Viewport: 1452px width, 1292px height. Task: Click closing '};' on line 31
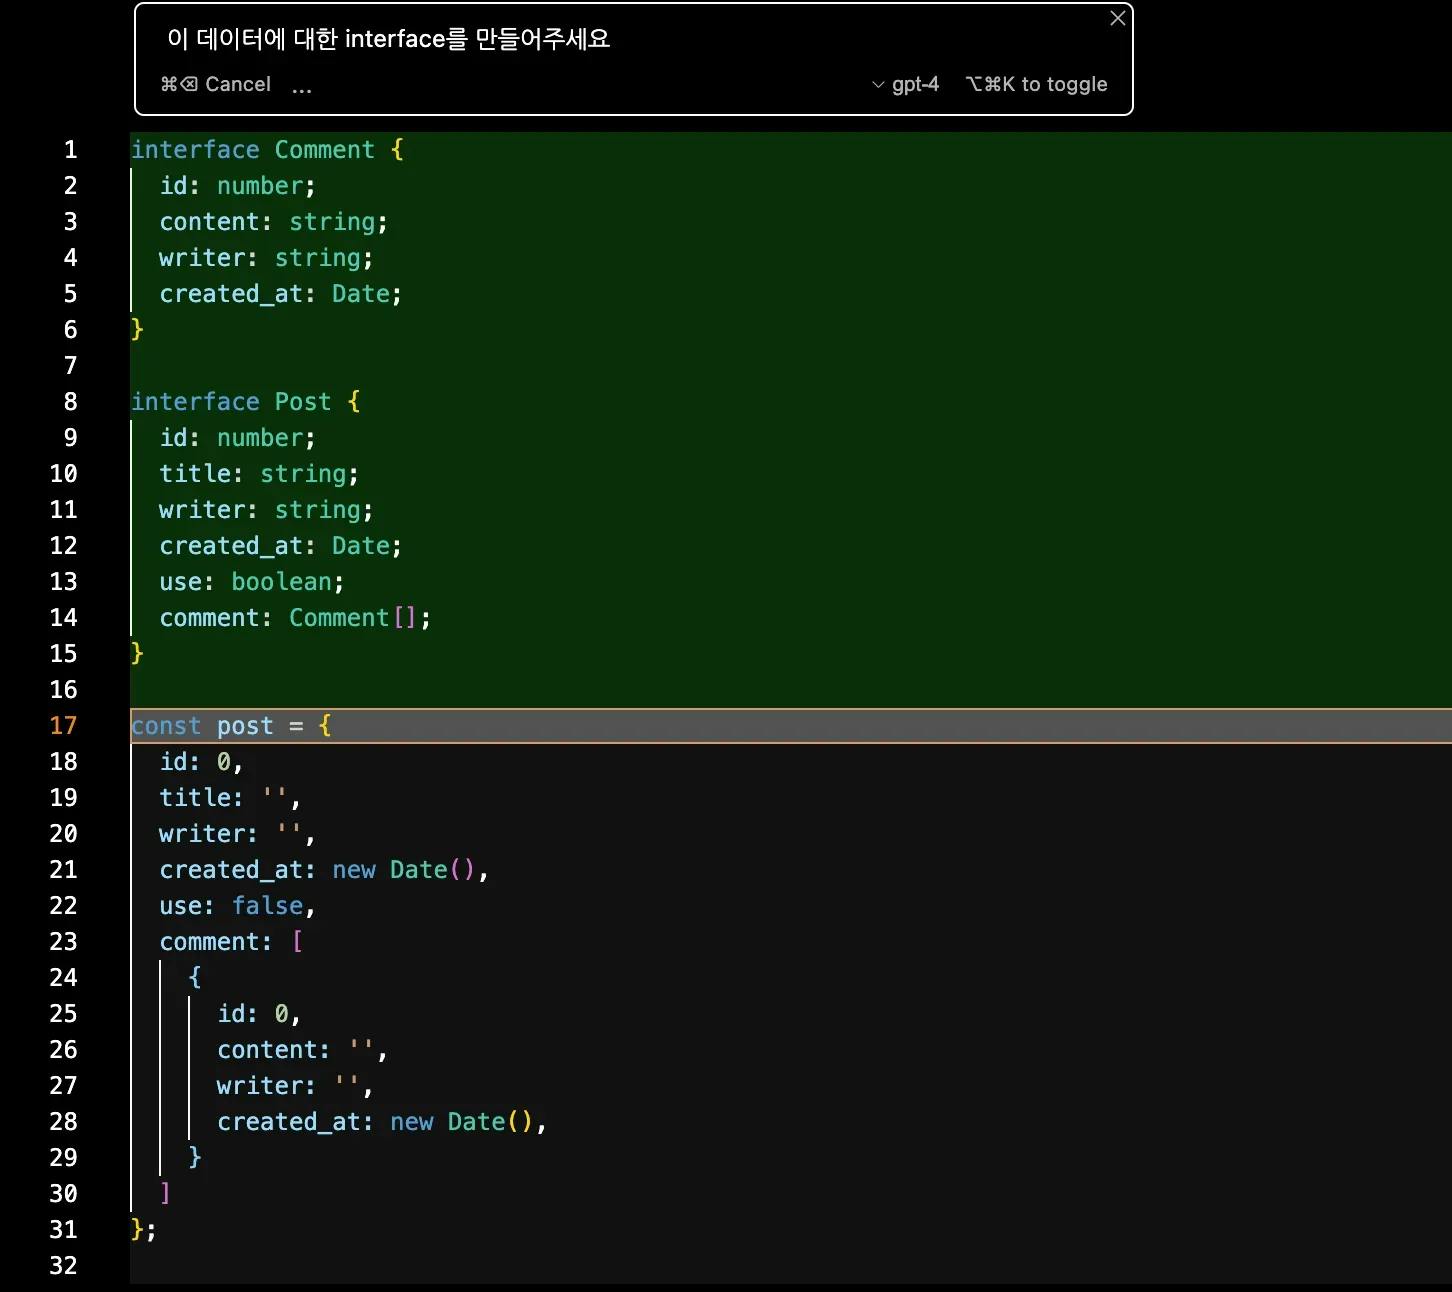click(144, 1230)
